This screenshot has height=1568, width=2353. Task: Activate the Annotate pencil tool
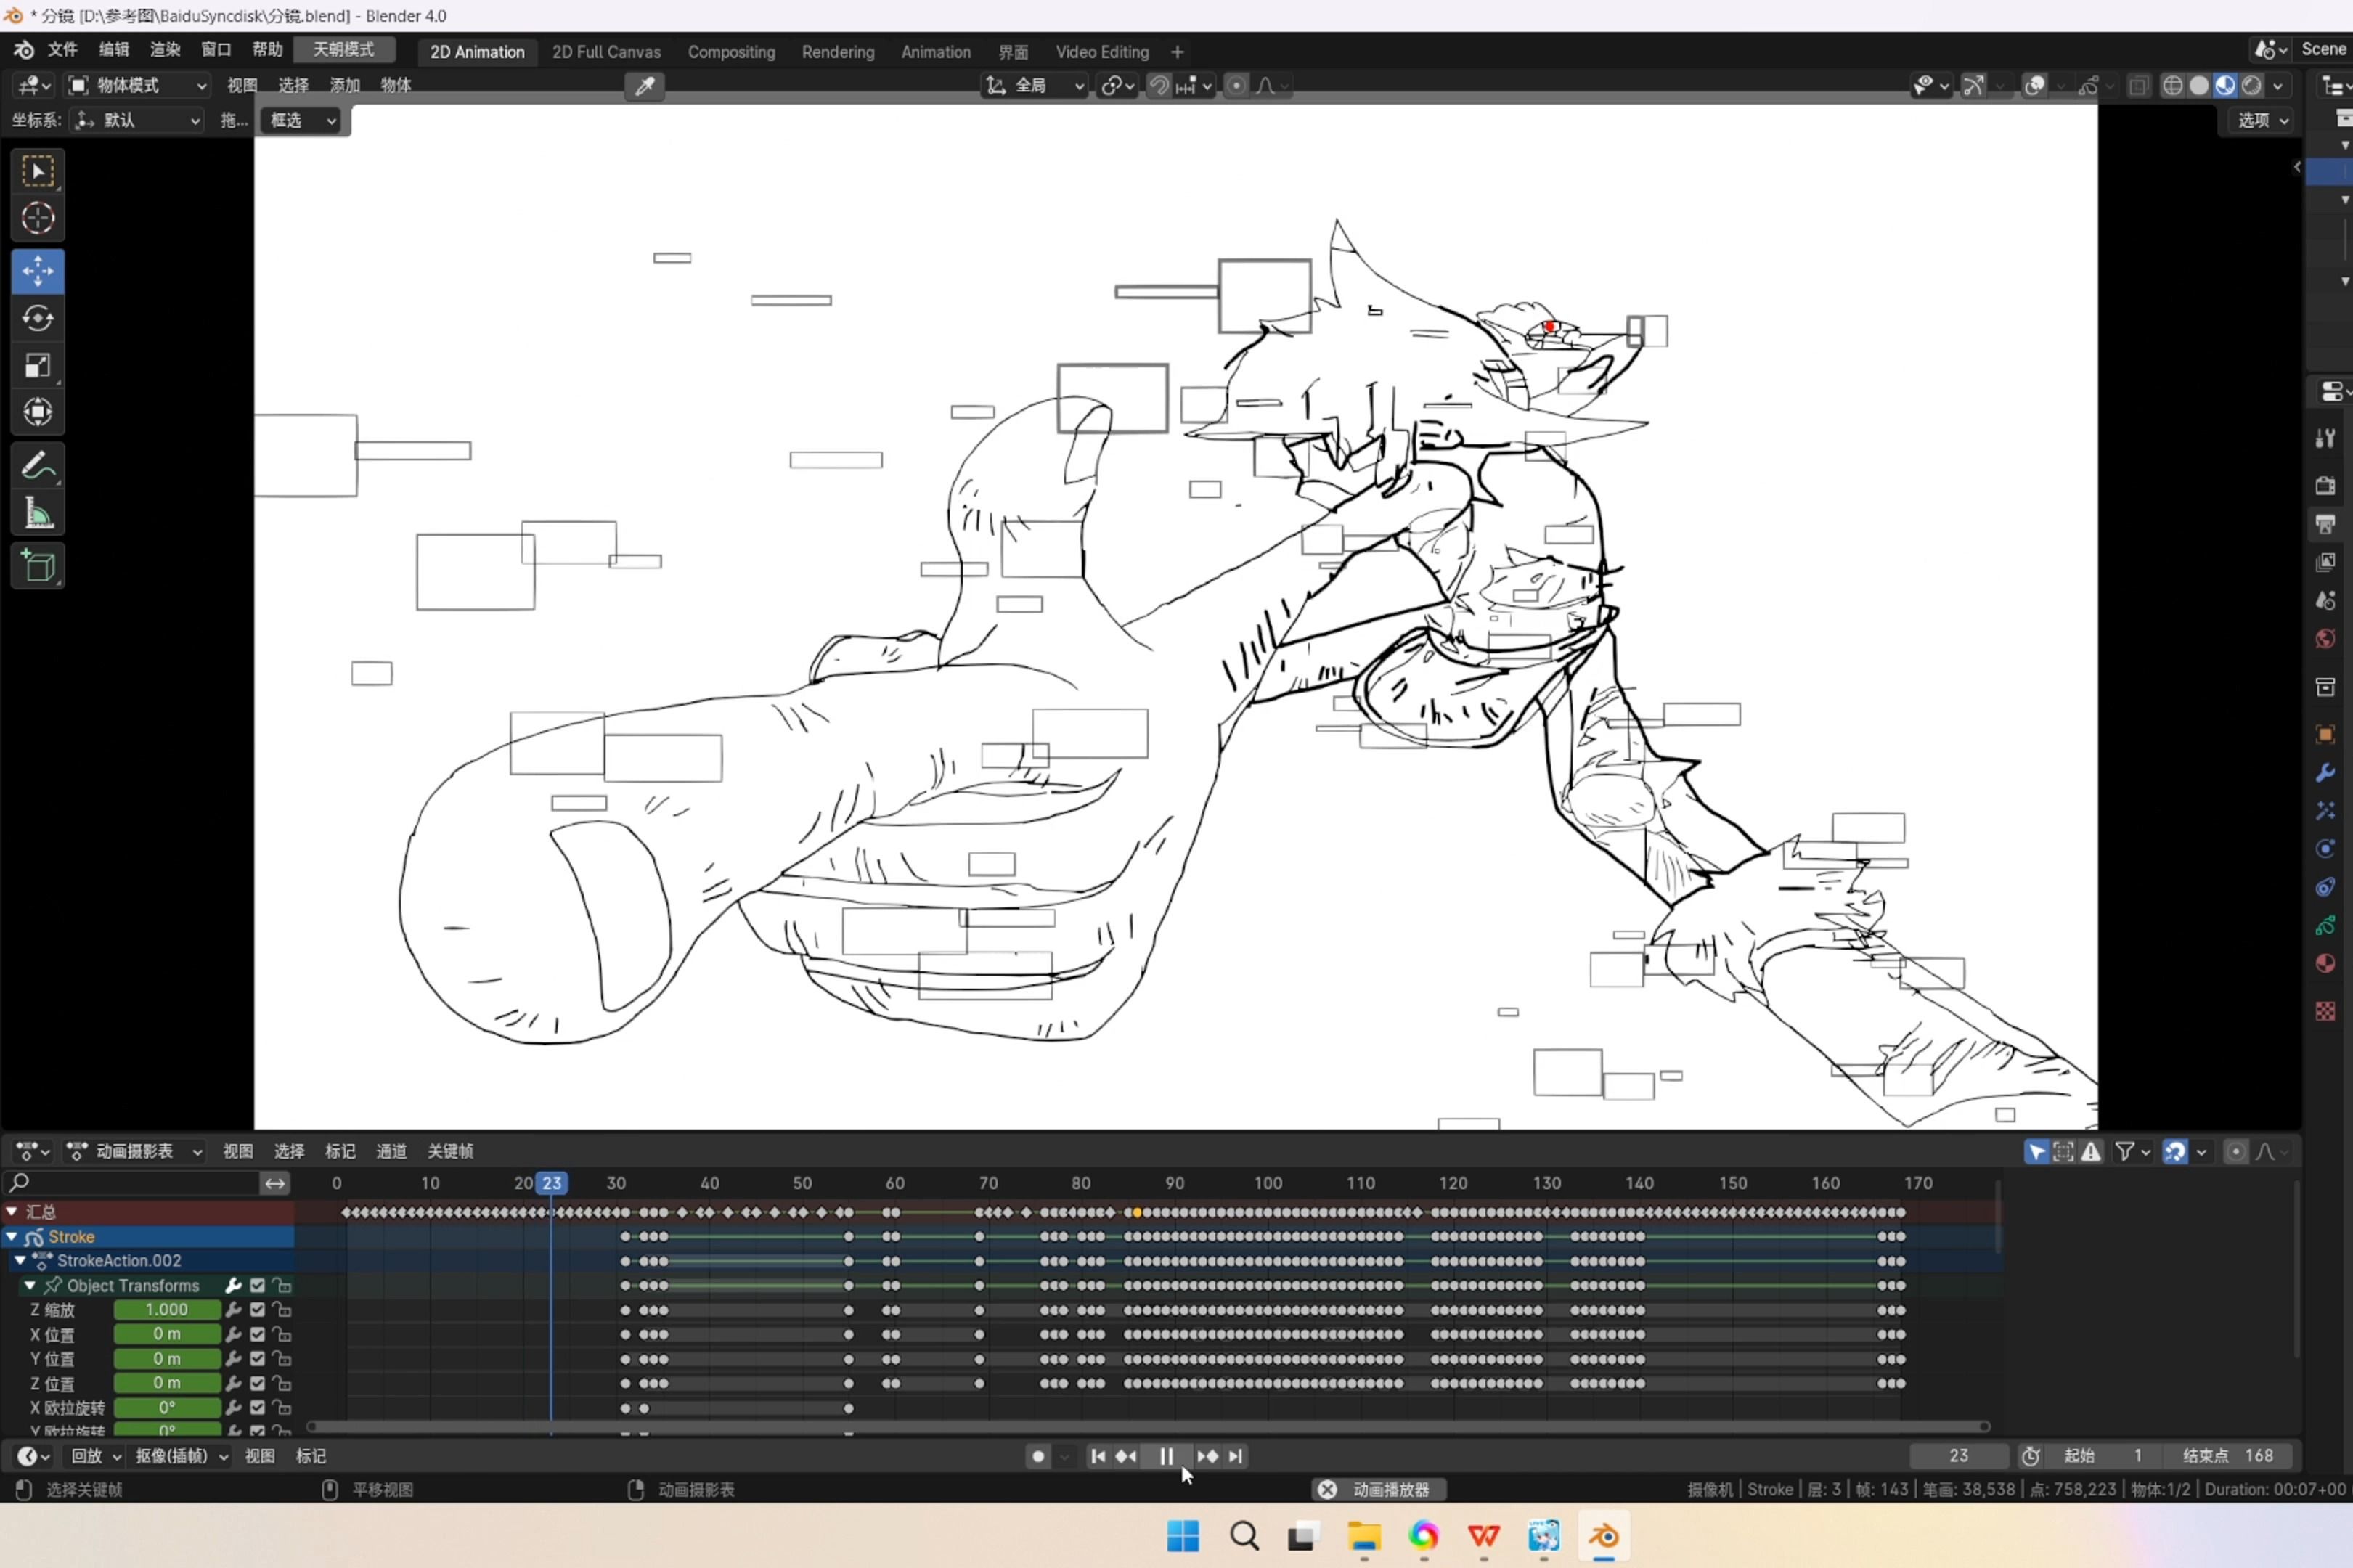click(x=38, y=466)
